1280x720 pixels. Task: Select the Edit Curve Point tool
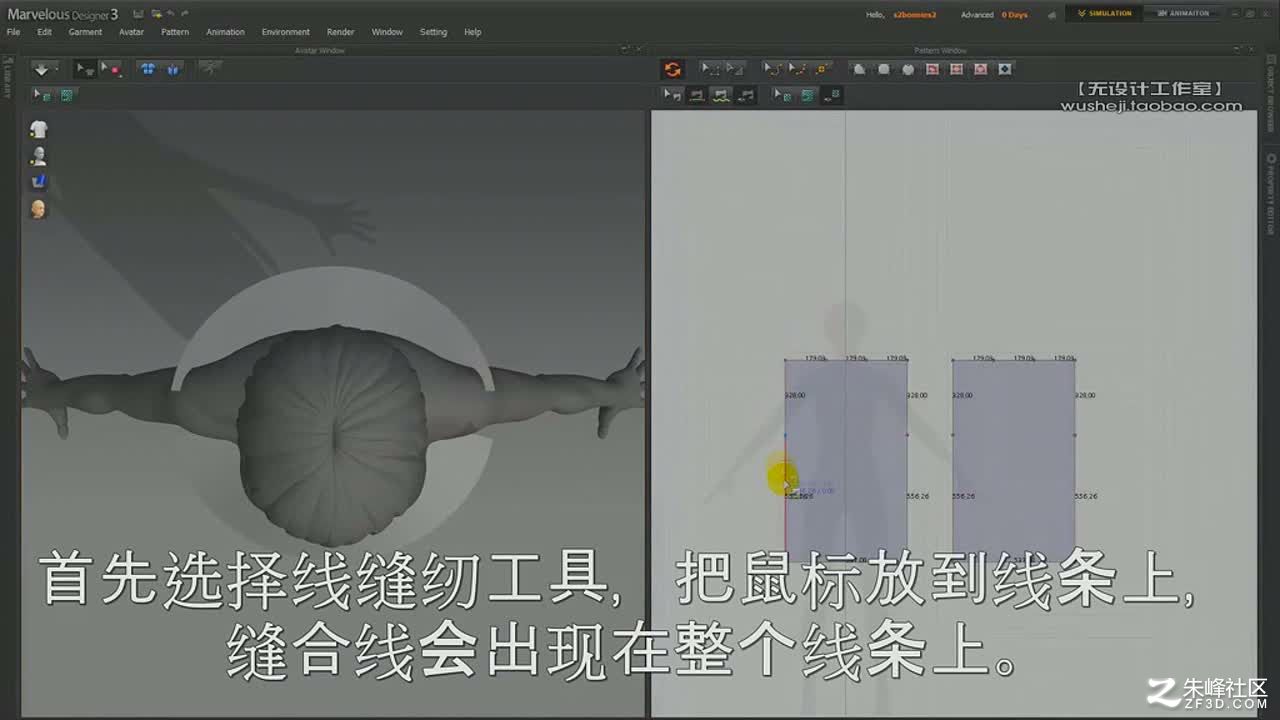click(797, 69)
